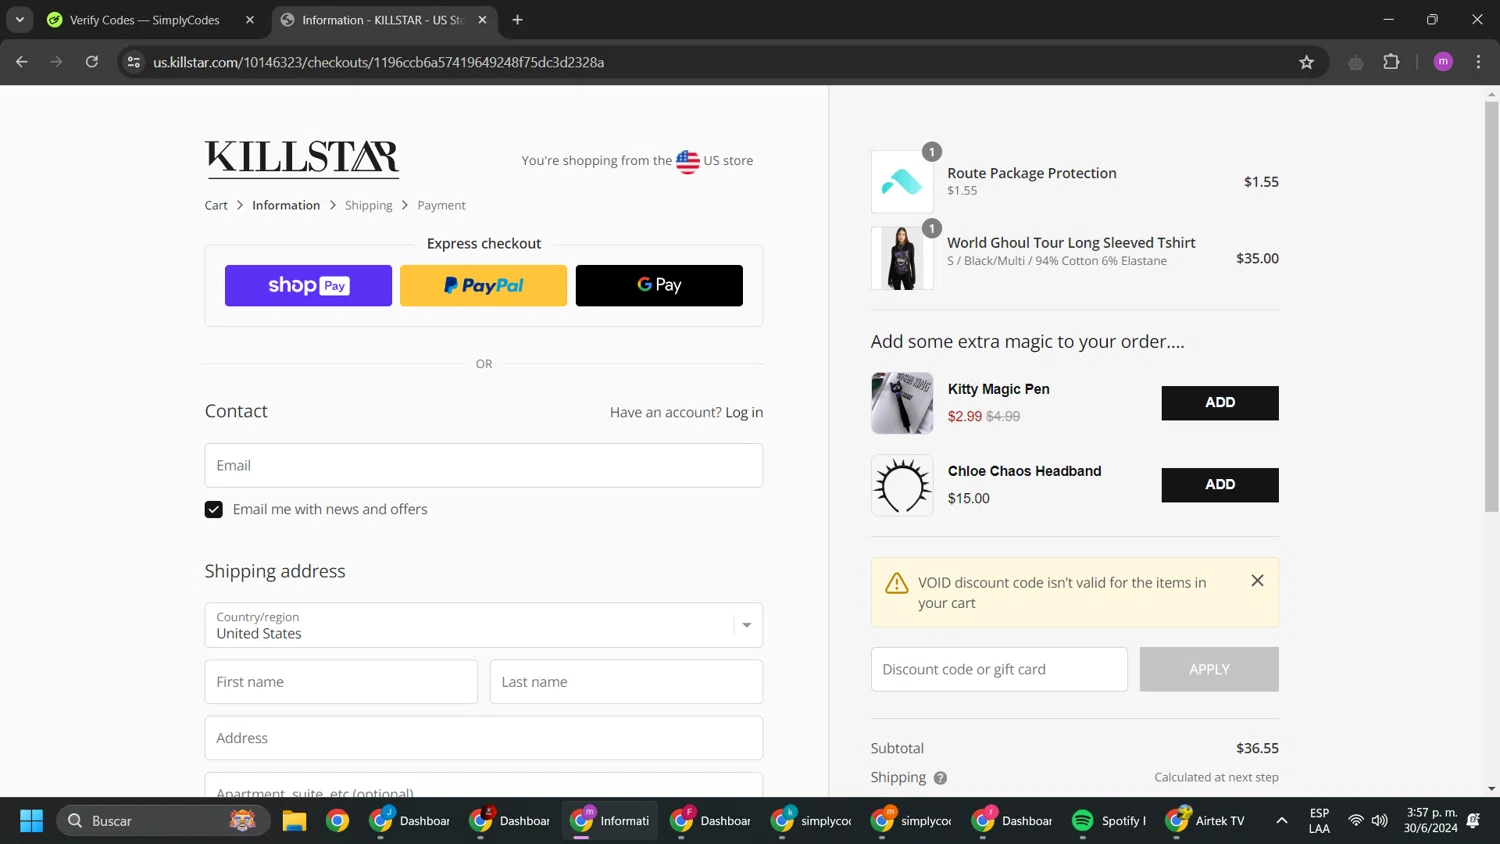Viewport: 1500px width, 844px height.
Task: Click the Discount code or gift card field
Action: (999, 669)
